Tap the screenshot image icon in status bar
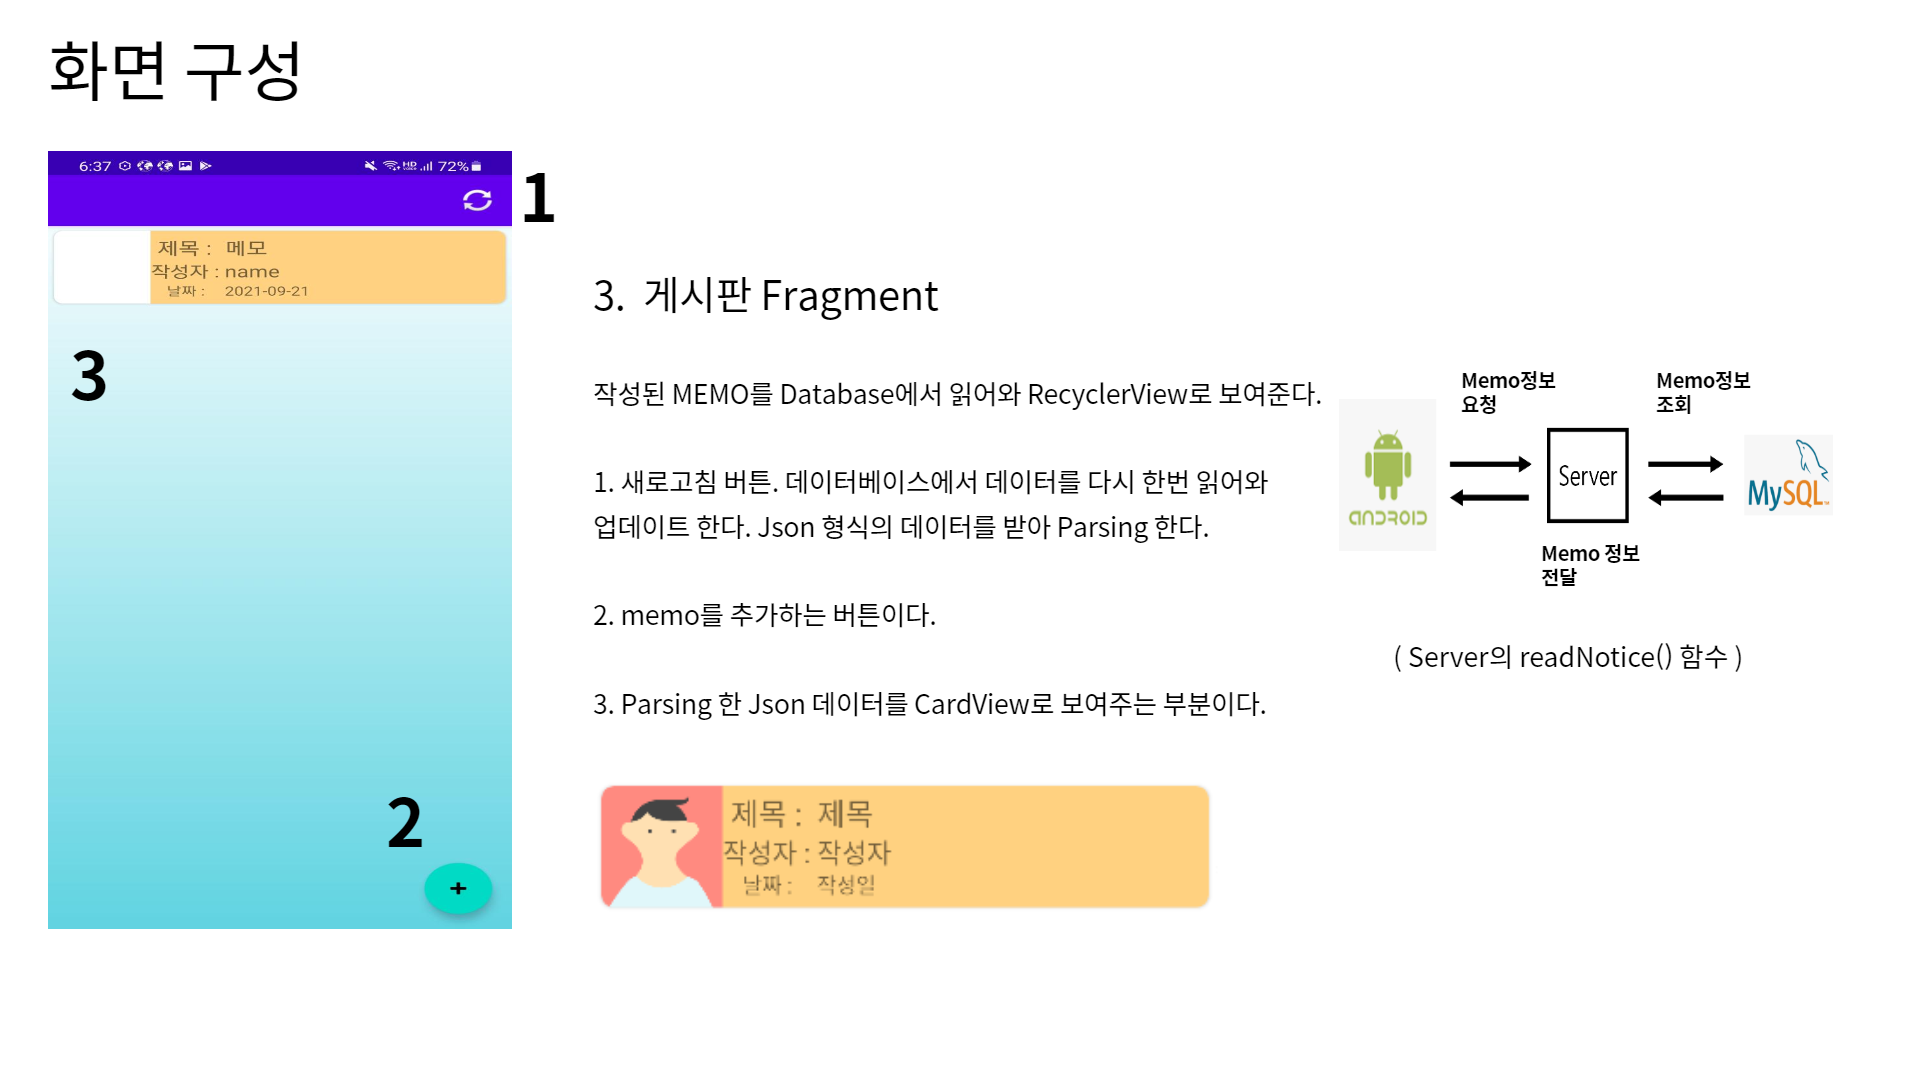This screenshot has width=1920, height=1080. (185, 166)
